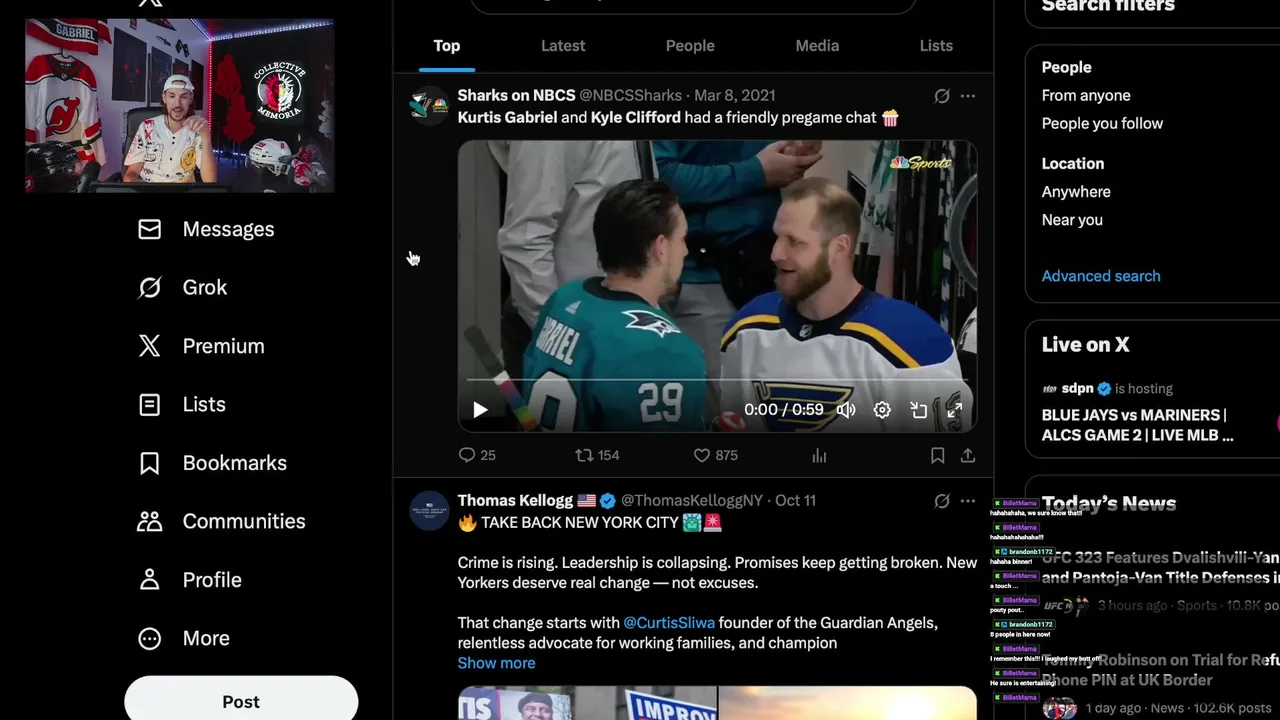Share the Sharks on NBCS post
Screen dimensions: 1280x720
pos(968,455)
